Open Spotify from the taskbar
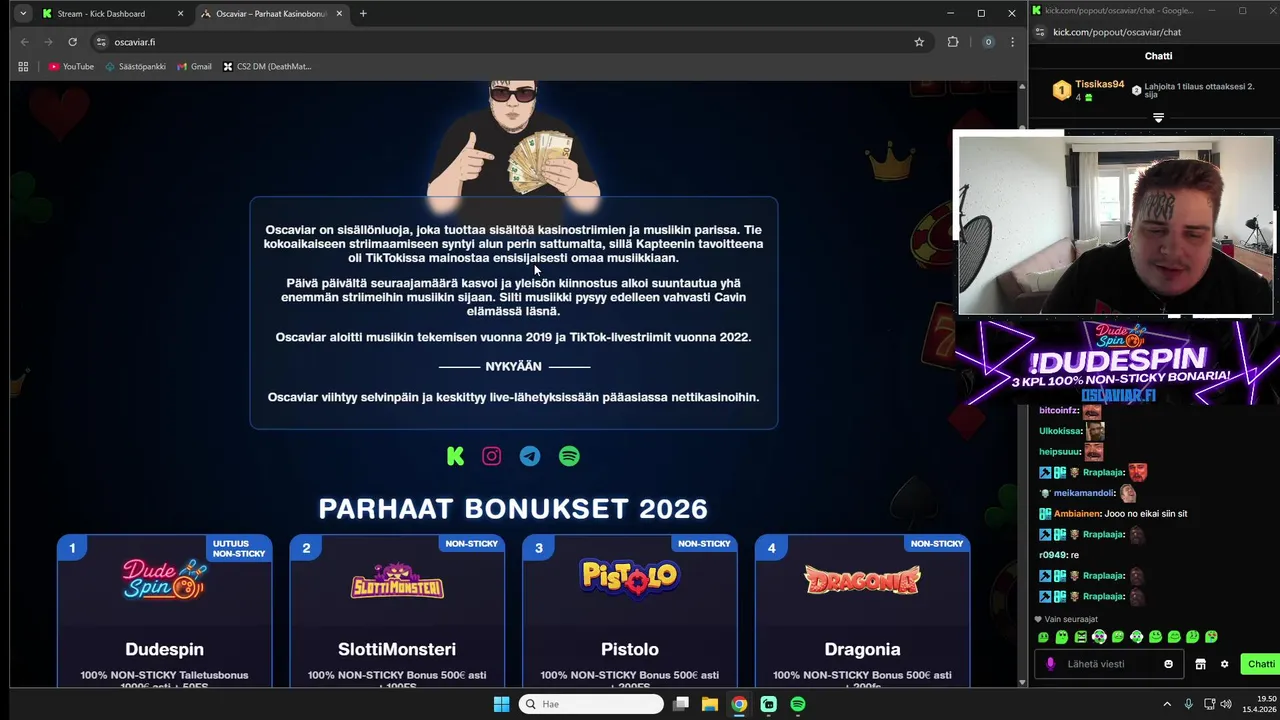This screenshot has height=720, width=1280. pos(798,704)
